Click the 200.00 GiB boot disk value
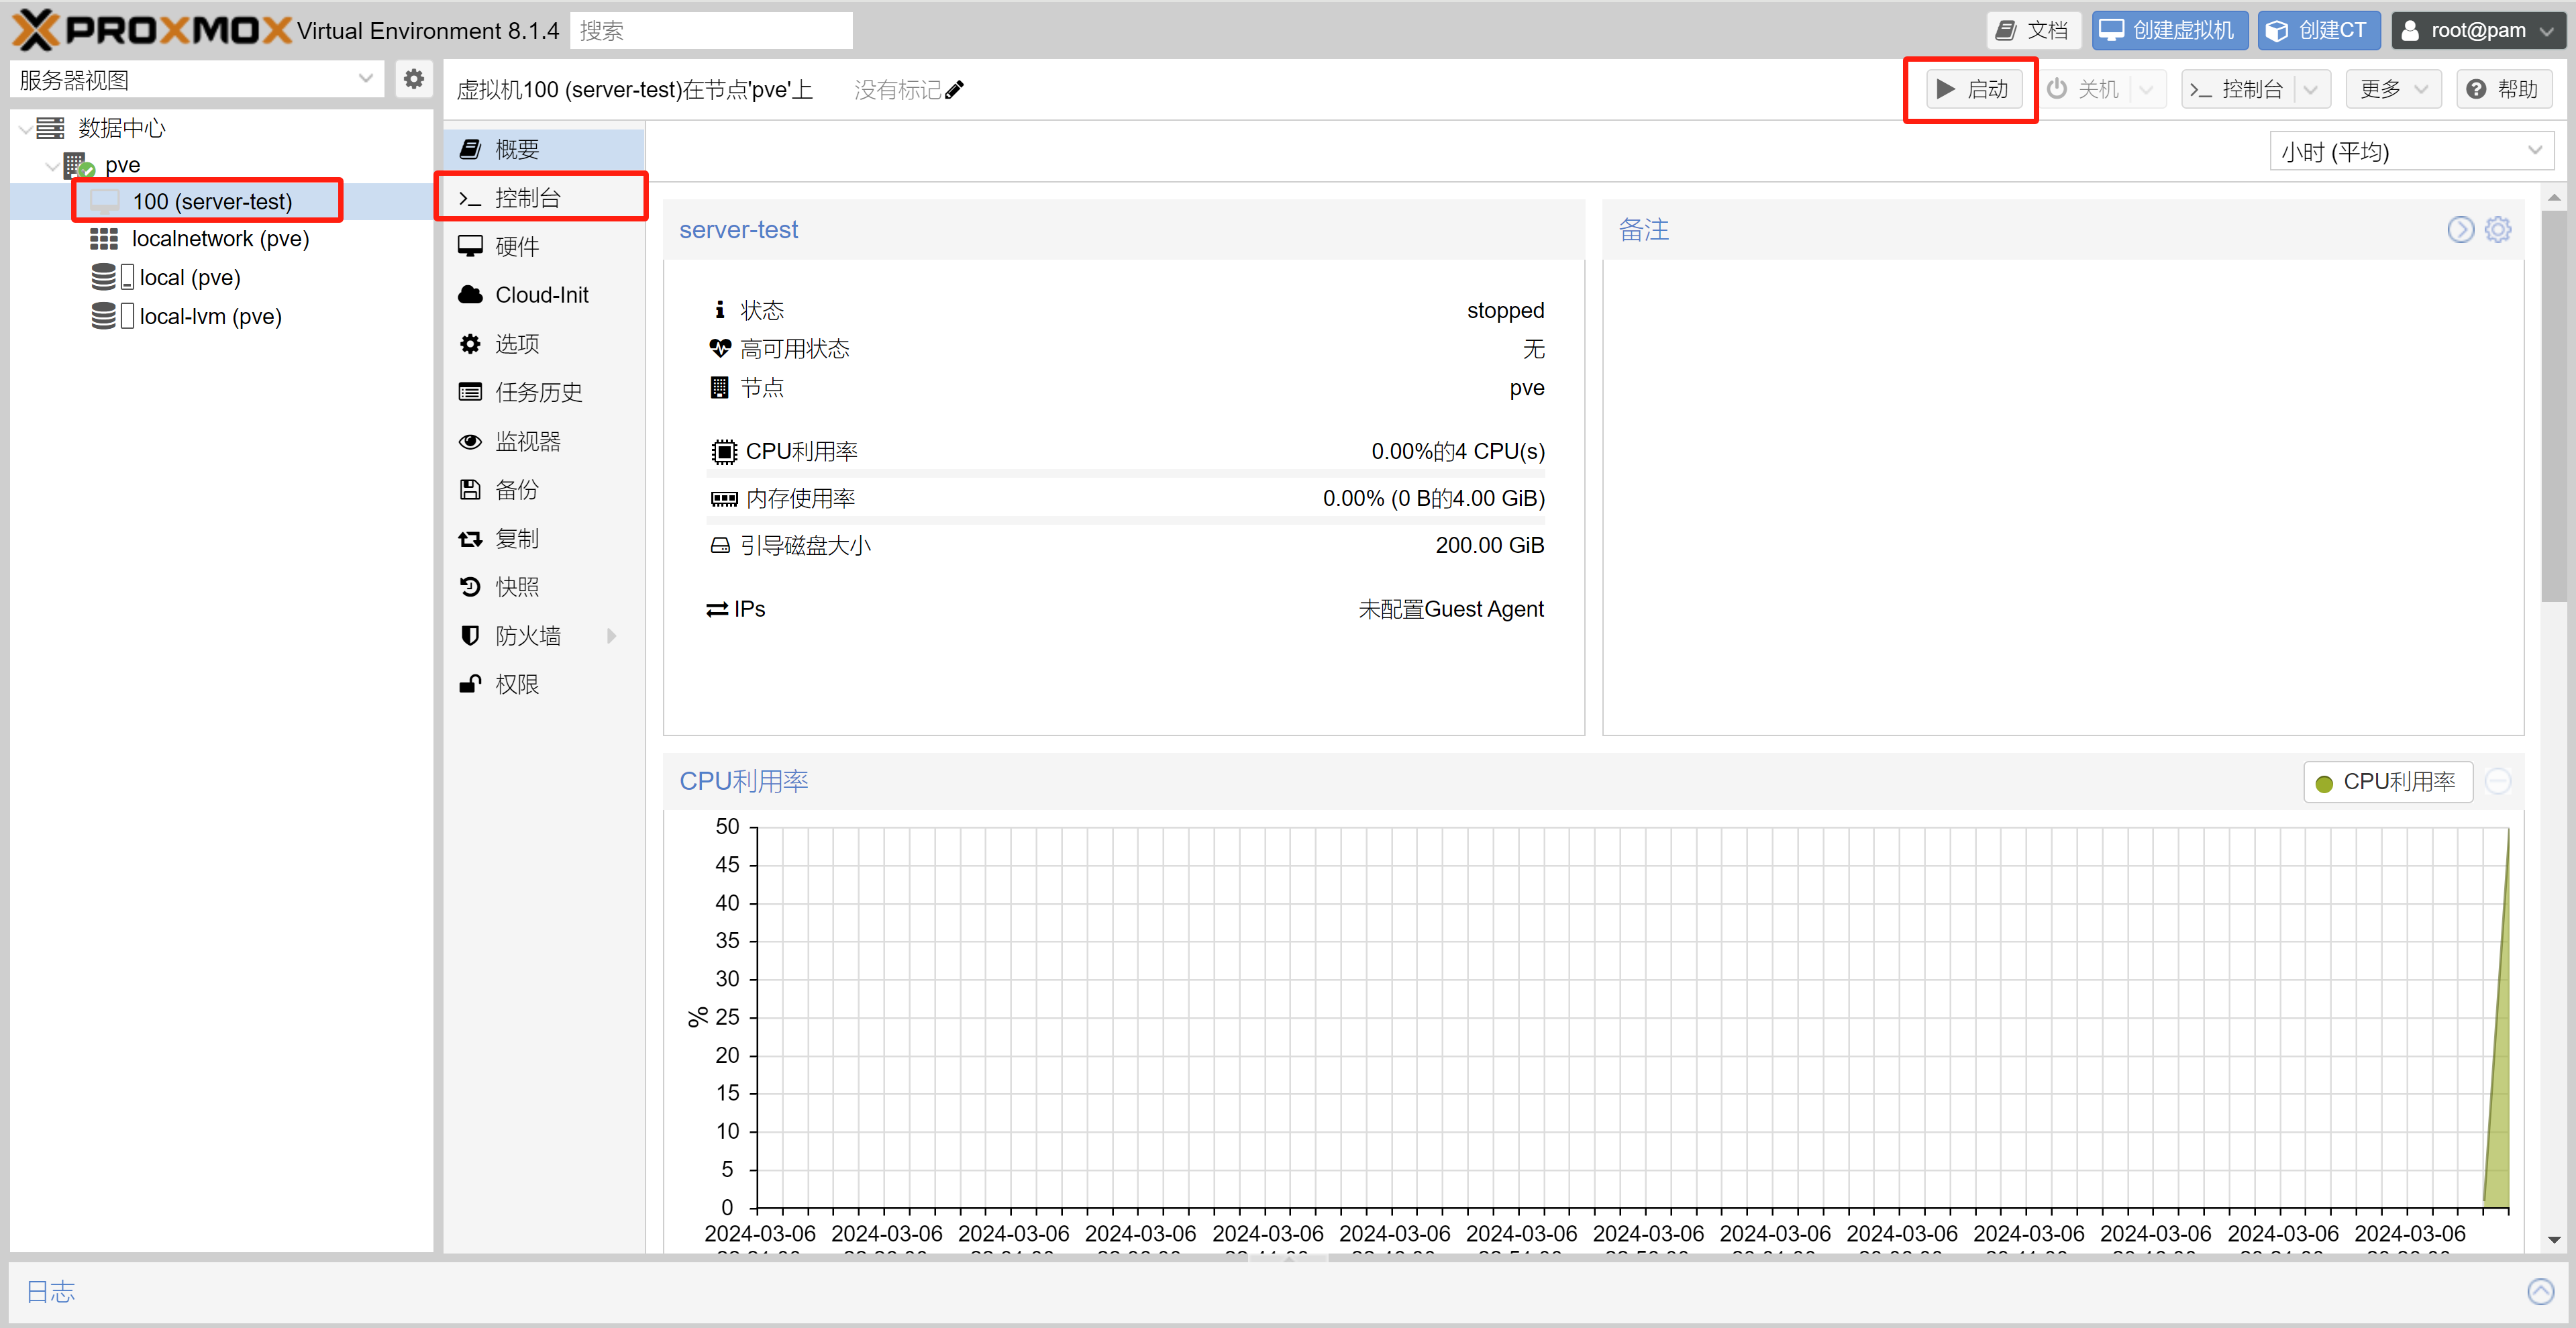This screenshot has height=1328, width=2576. coord(1490,545)
